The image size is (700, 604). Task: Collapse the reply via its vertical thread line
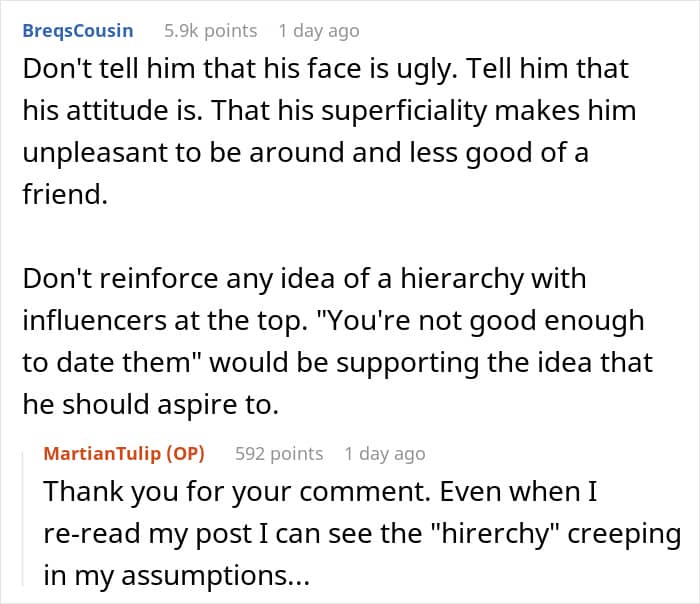tap(23, 518)
